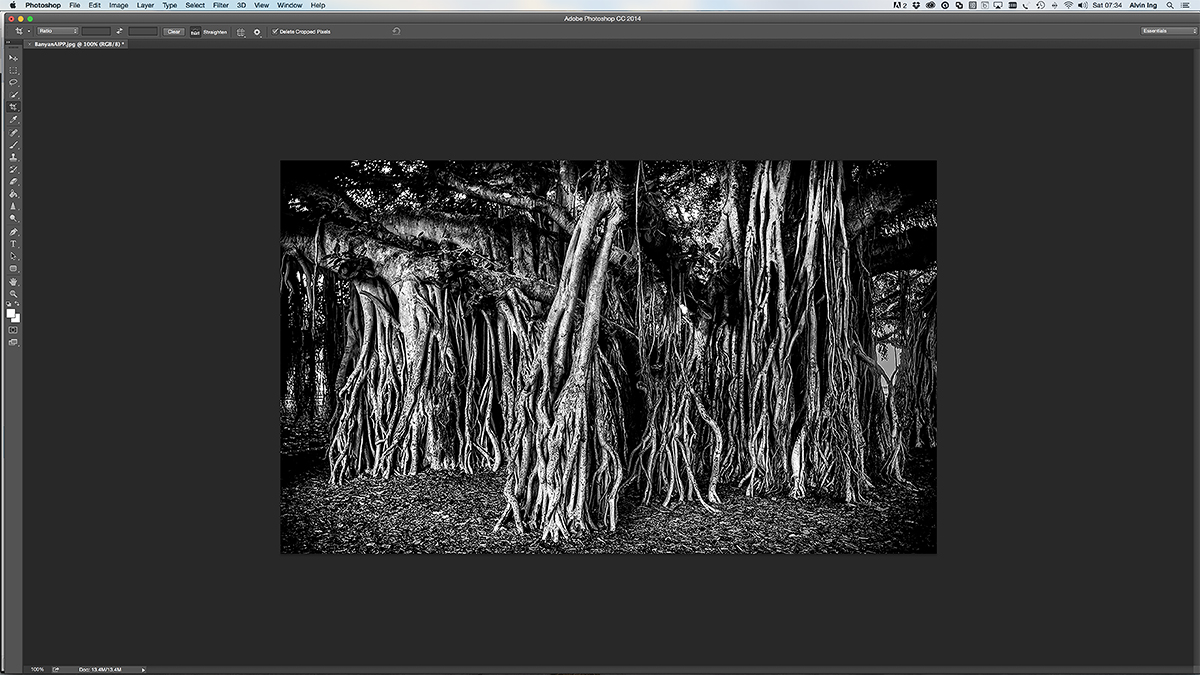This screenshot has width=1200, height=675.
Task: Open the Layer menu
Action: 146,5
